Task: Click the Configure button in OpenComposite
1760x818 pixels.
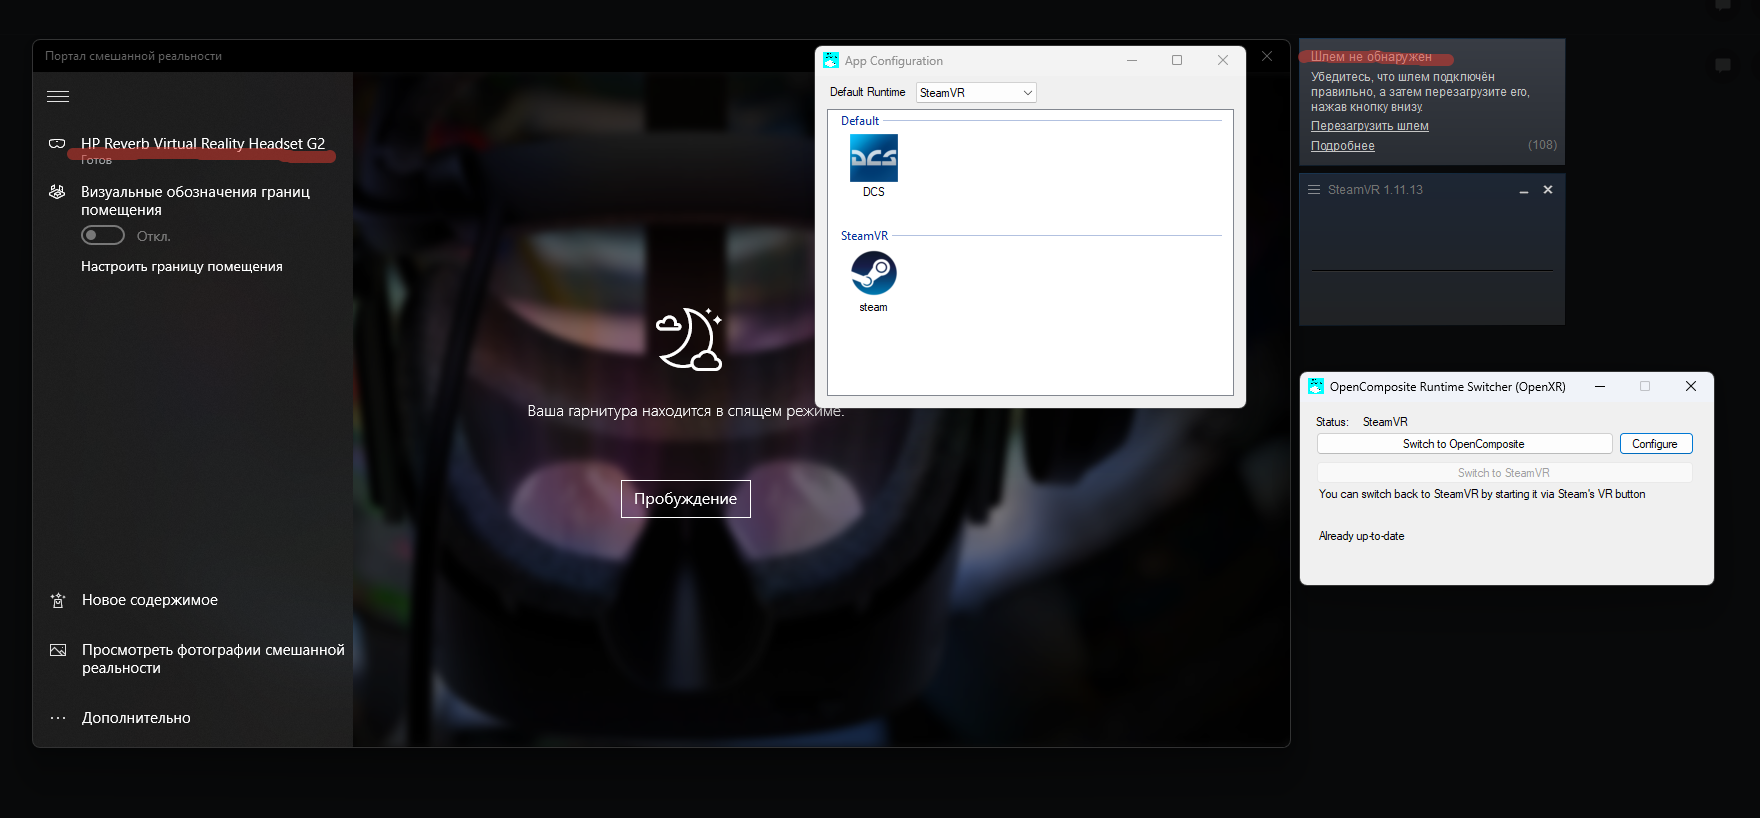Action: (1656, 444)
